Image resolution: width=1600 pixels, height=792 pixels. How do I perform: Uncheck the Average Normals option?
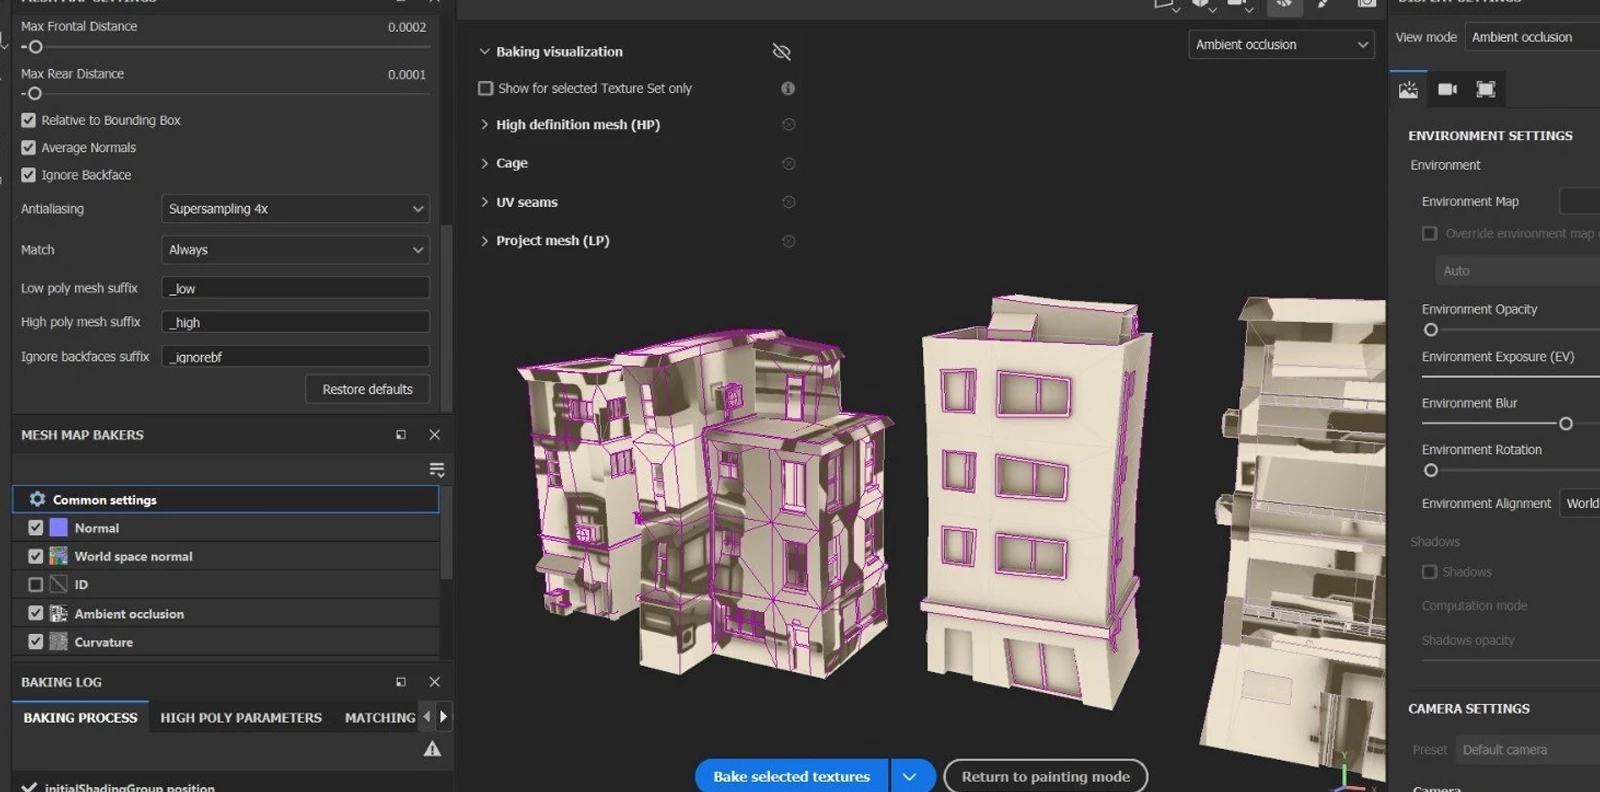[28, 147]
